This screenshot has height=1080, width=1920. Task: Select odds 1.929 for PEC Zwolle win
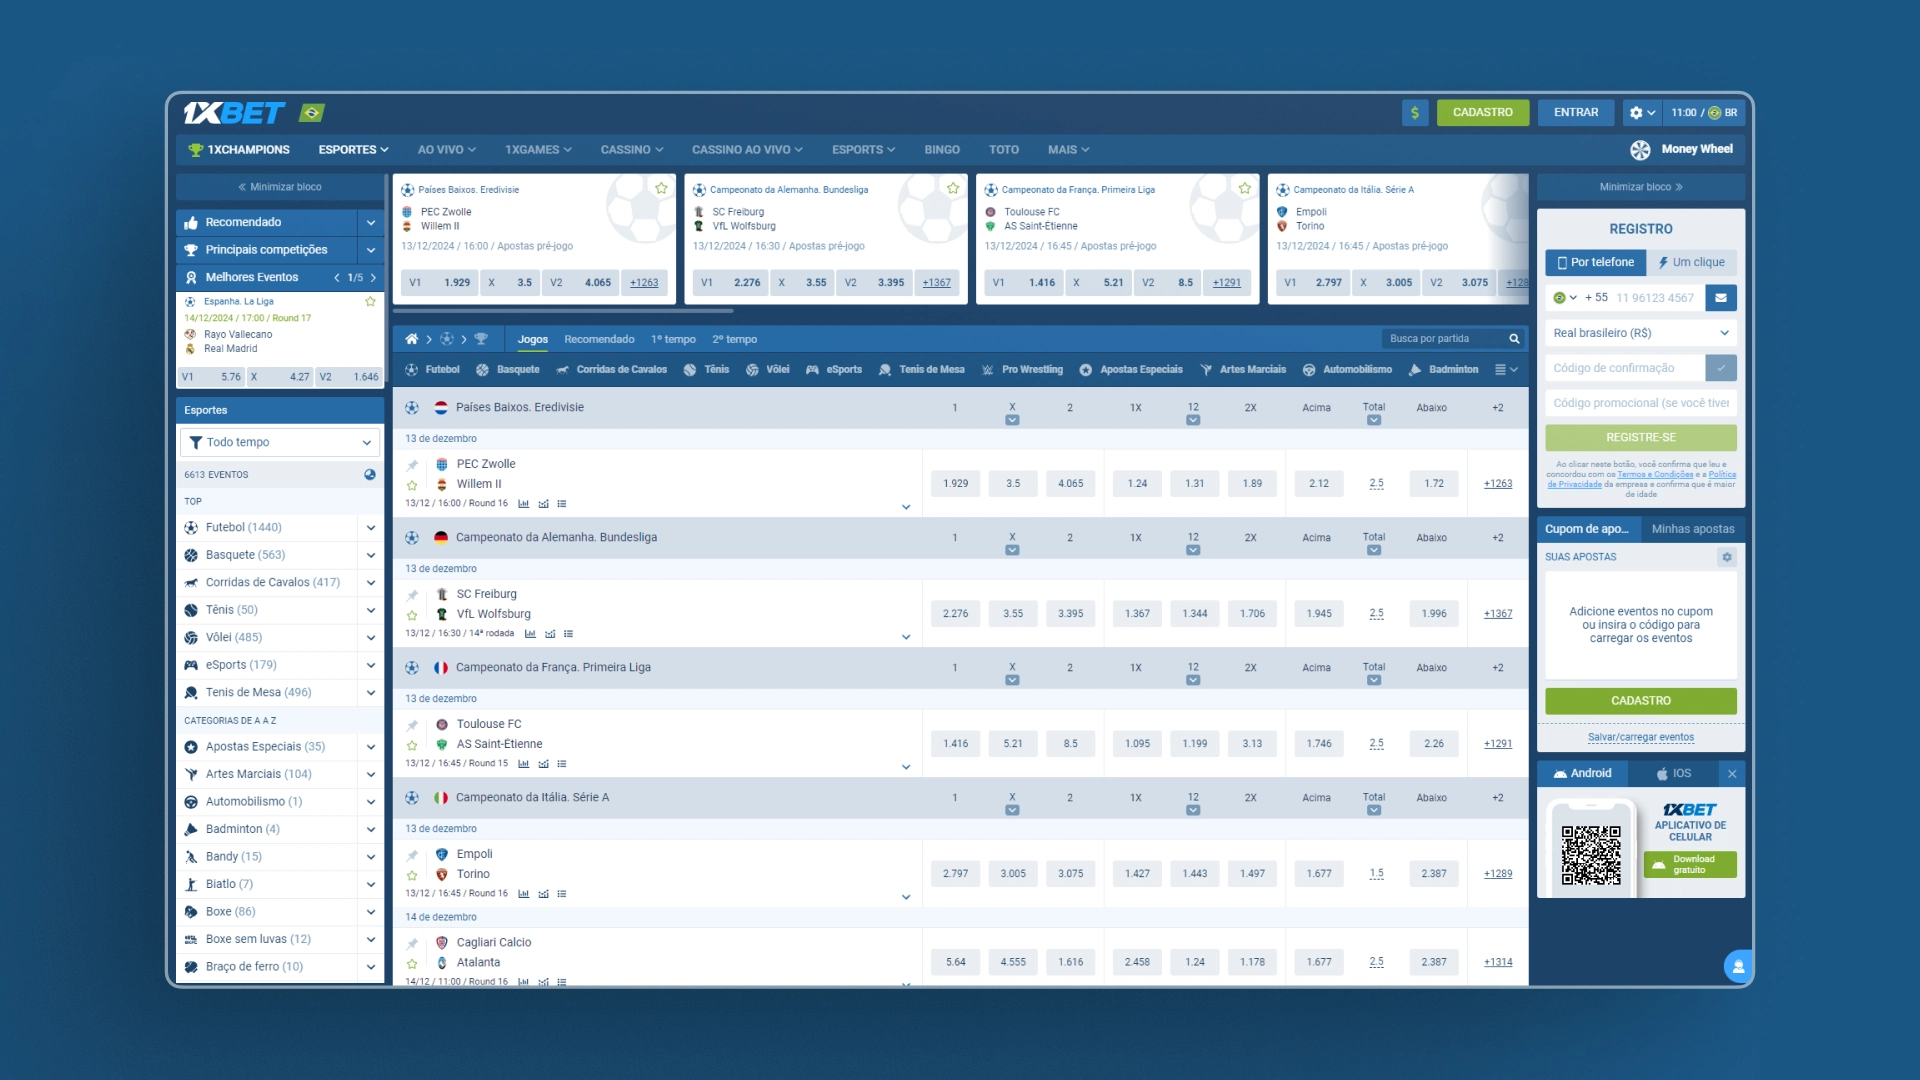tap(955, 484)
